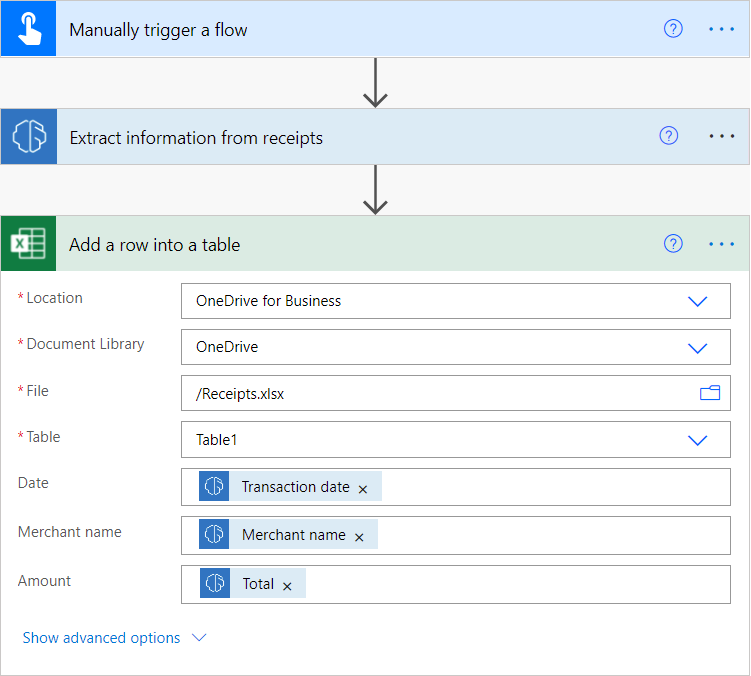Expand the Location dropdown
Image resolution: width=751 pixels, height=676 pixels.
tap(697, 301)
